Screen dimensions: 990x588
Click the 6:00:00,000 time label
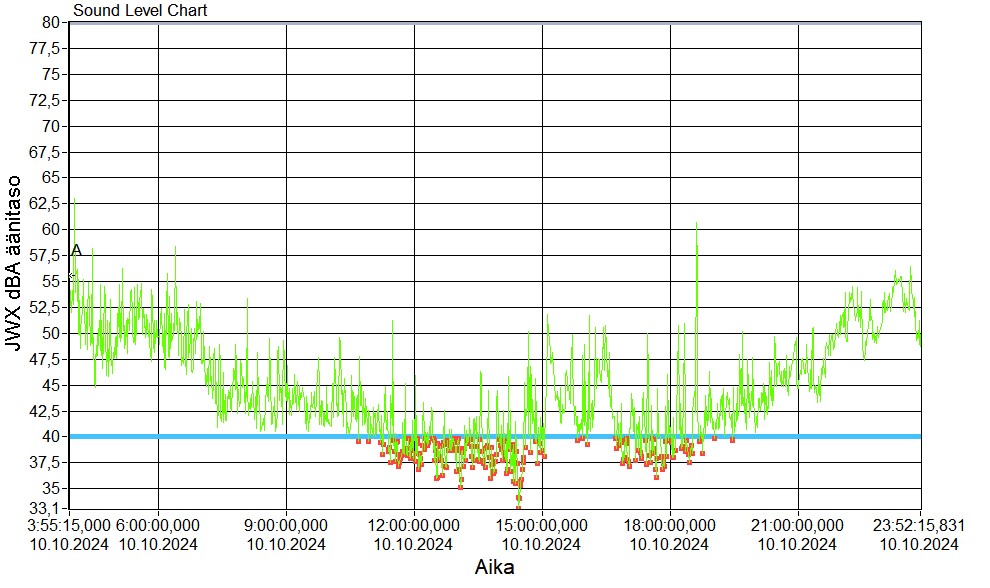pyautogui.click(x=159, y=524)
